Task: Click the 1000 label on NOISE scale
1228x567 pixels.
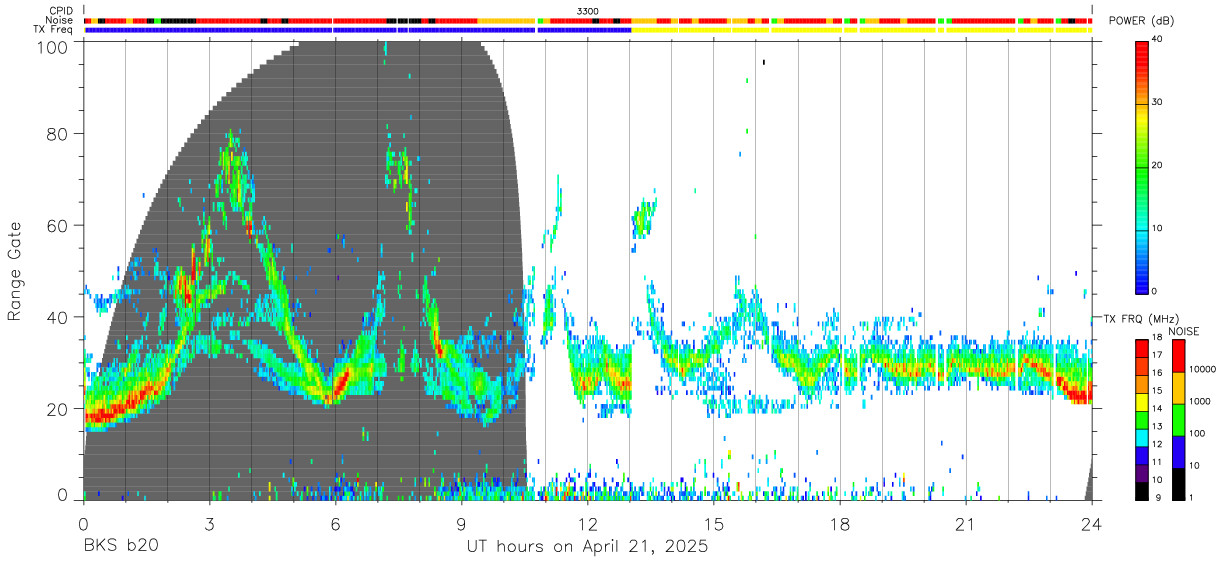Action: coord(1201,403)
